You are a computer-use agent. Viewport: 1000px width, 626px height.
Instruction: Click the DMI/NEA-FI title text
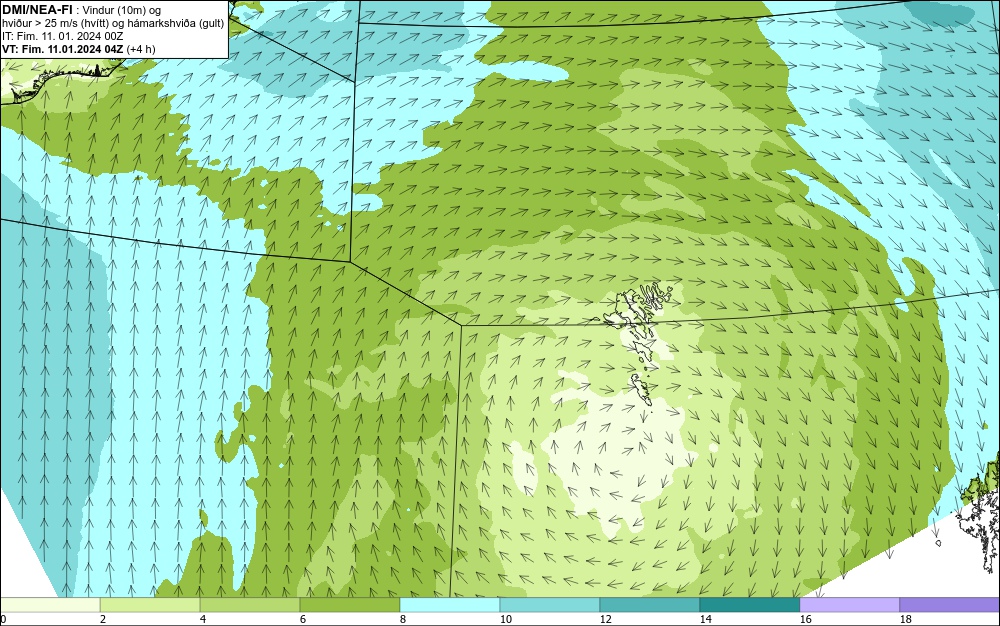coord(37,9)
